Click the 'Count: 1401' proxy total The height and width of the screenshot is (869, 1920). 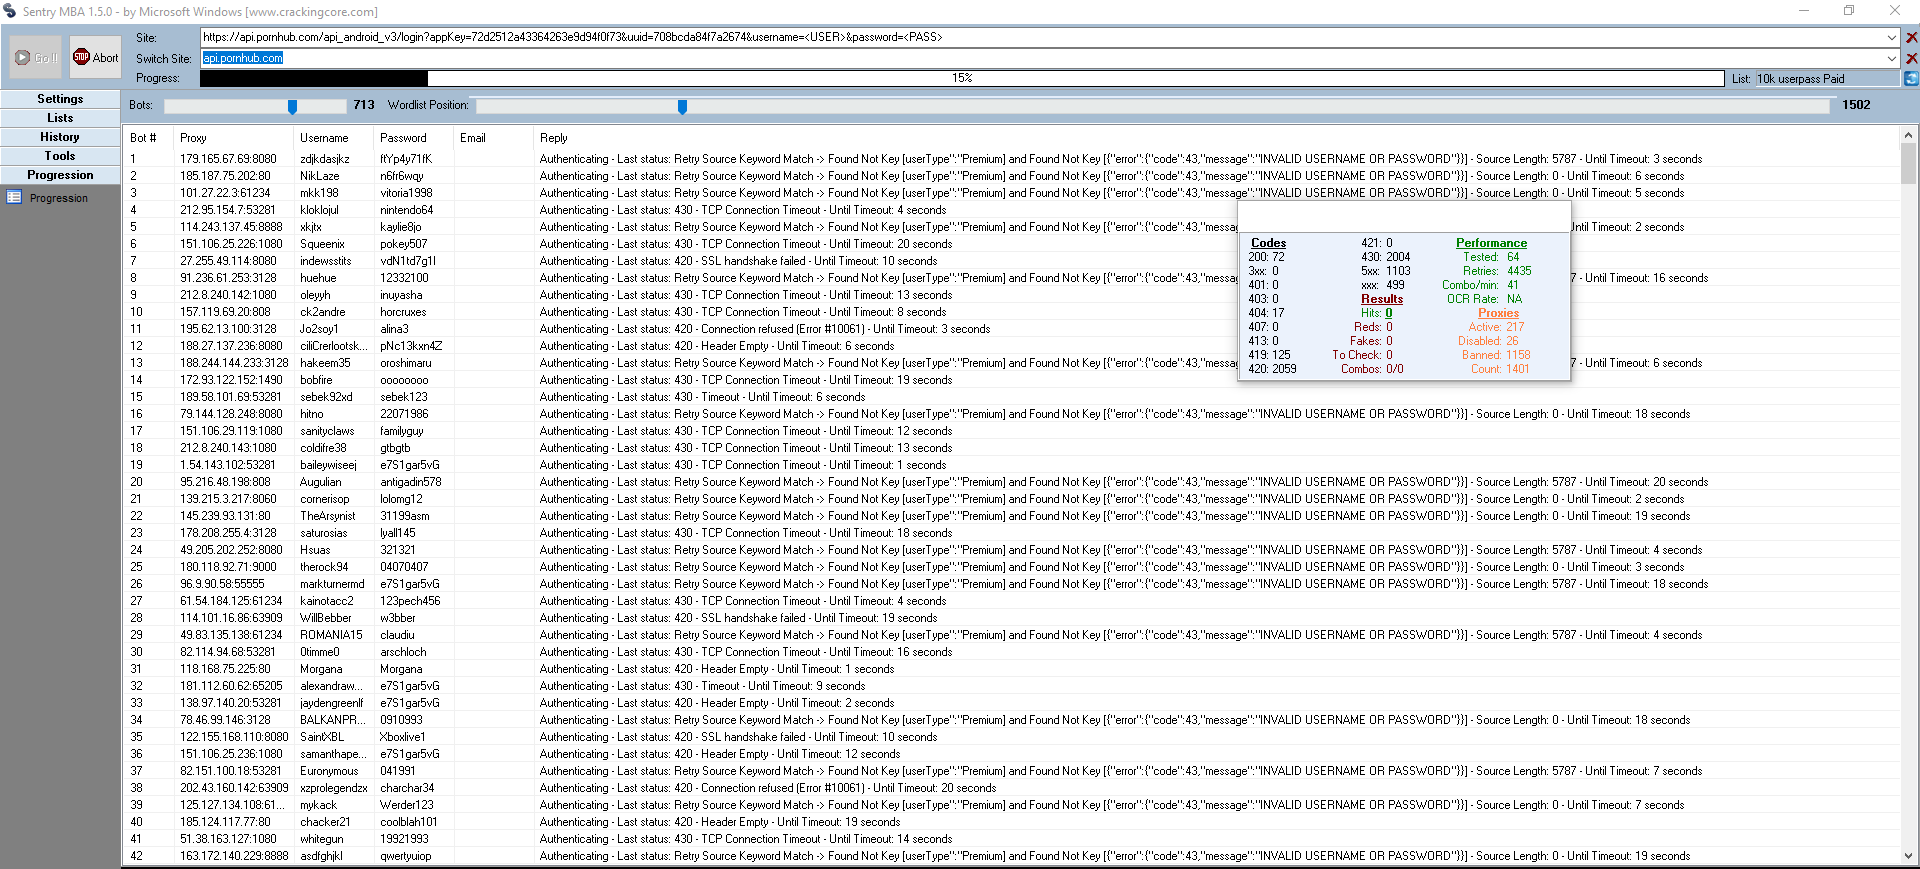[1500, 369]
